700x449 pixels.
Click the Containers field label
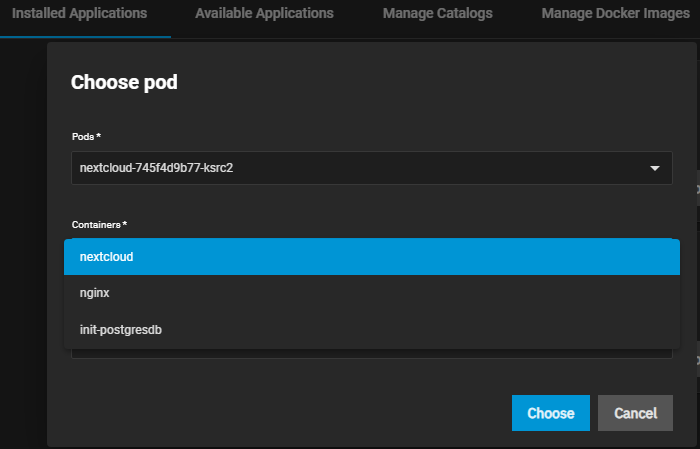coord(99,225)
